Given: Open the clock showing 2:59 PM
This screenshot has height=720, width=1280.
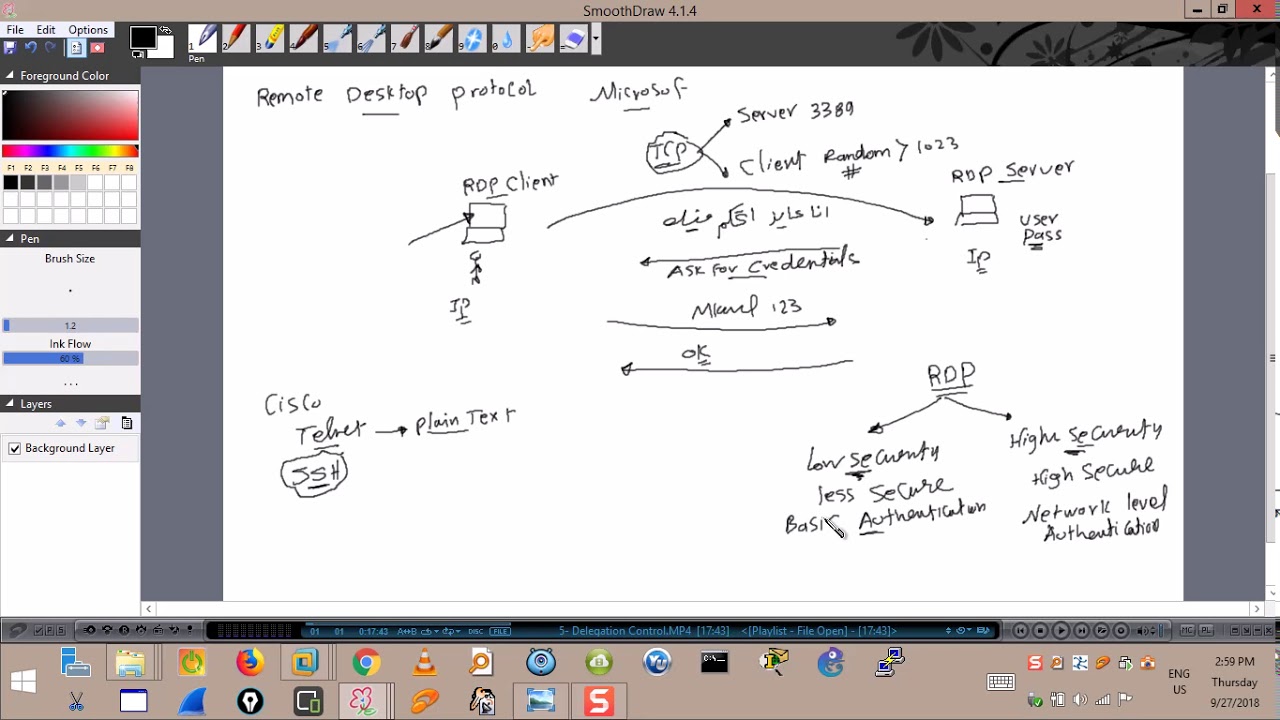Looking at the screenshot, I should [x=1234, y=682].
